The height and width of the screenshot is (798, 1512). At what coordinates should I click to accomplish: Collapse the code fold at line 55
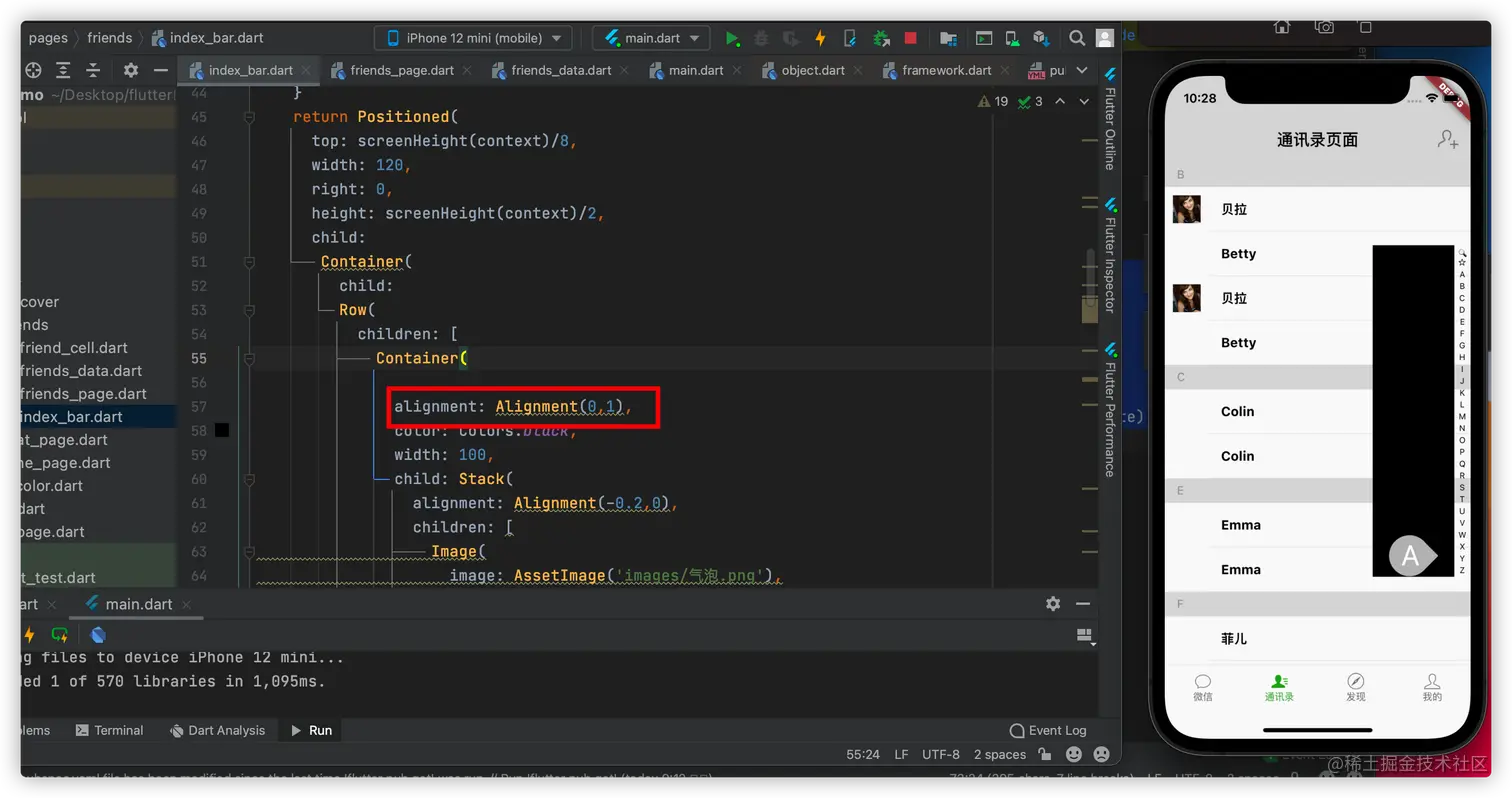tap(249, 358)
